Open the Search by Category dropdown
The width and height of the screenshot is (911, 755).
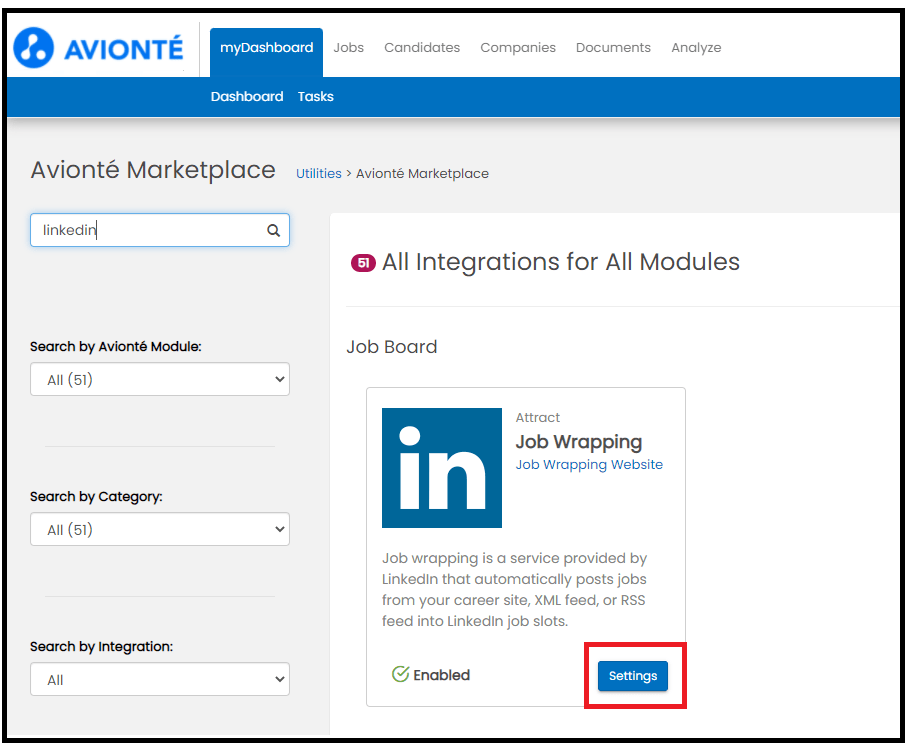159,528
